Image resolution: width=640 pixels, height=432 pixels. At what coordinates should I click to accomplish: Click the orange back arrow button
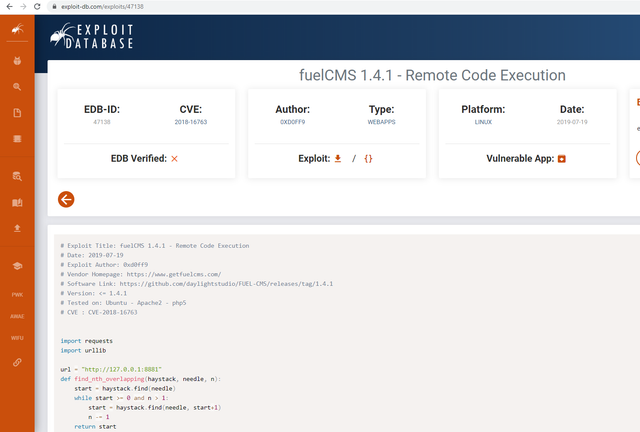click(x=66, y=200)
